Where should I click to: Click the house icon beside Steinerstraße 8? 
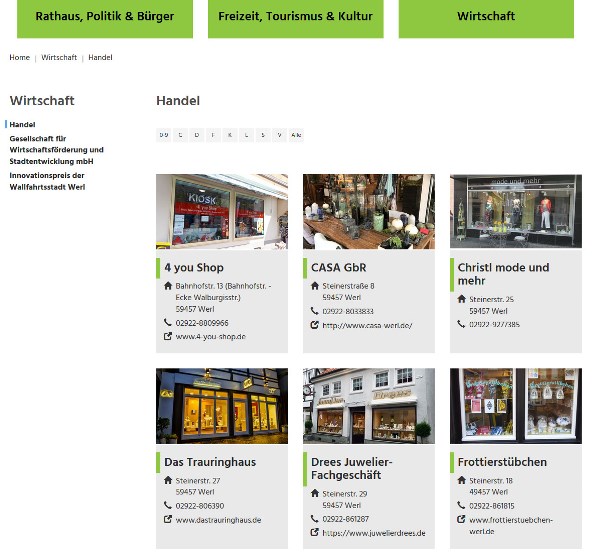(x=315, y=286)
